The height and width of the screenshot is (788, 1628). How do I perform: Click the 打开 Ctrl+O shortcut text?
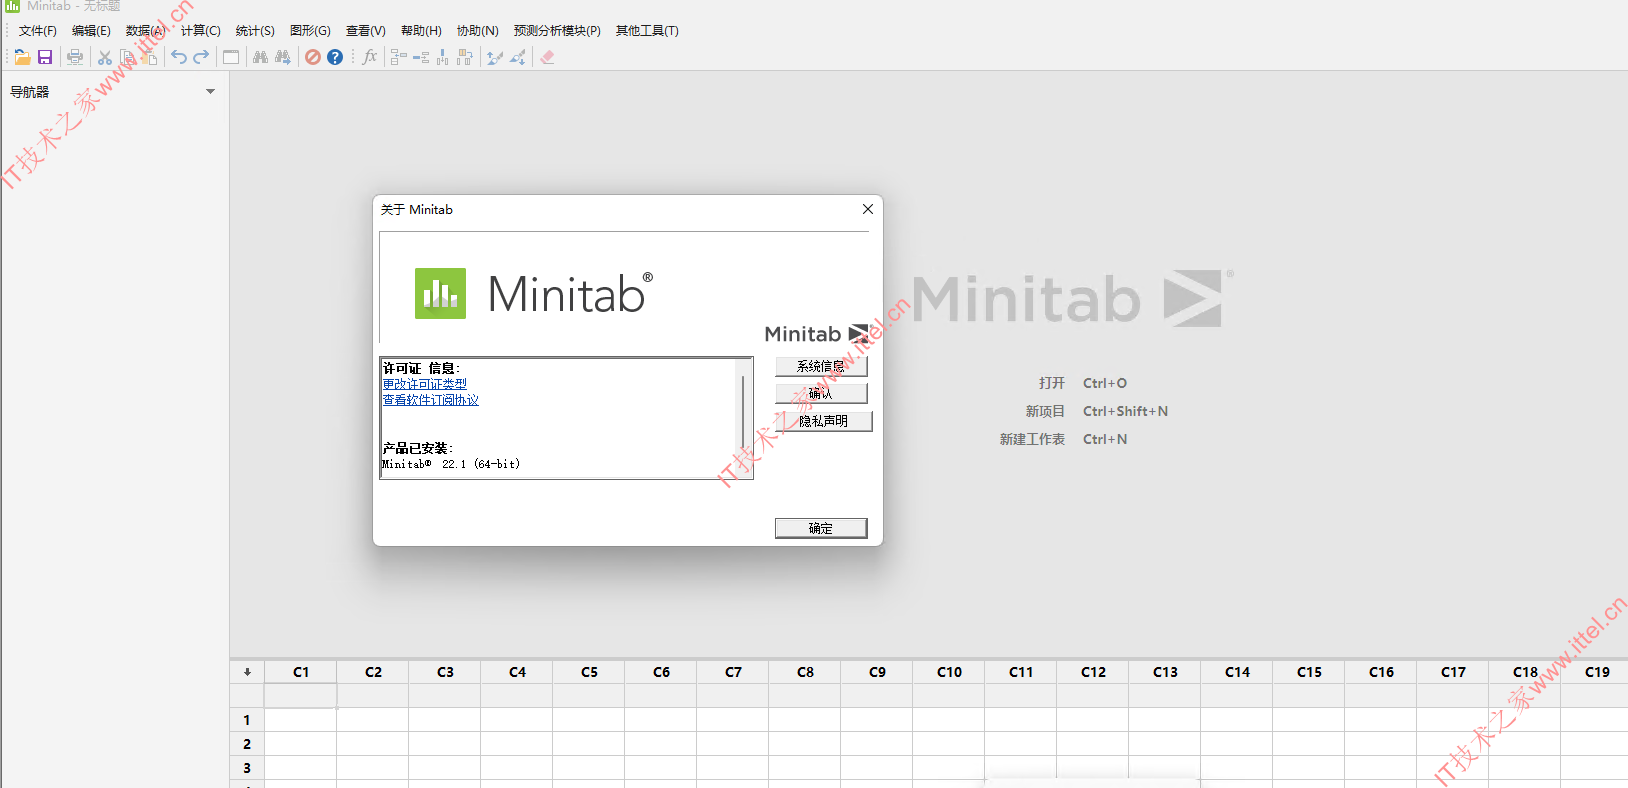coord(1083,383)
